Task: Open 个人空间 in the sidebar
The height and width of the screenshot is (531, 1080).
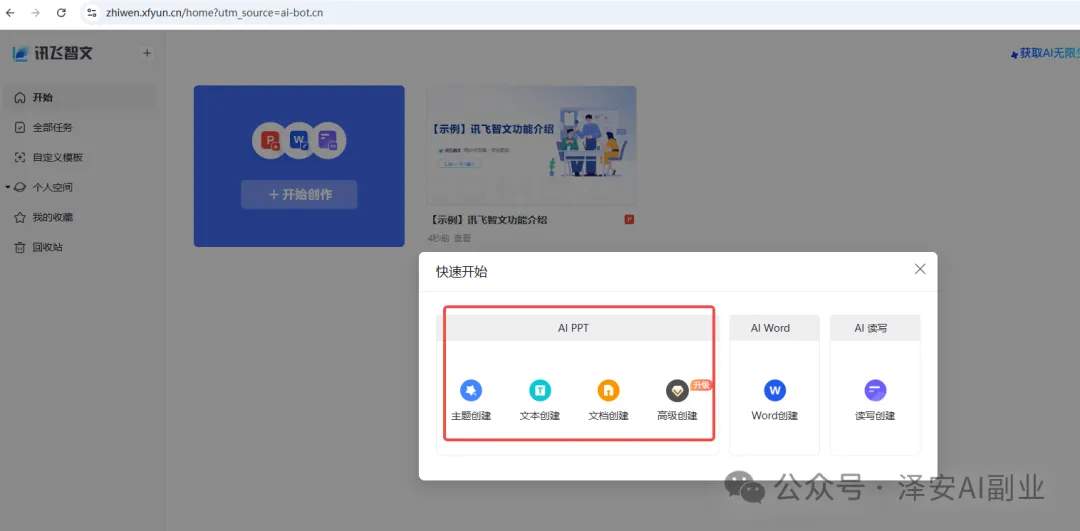Action: pos(79,187)
